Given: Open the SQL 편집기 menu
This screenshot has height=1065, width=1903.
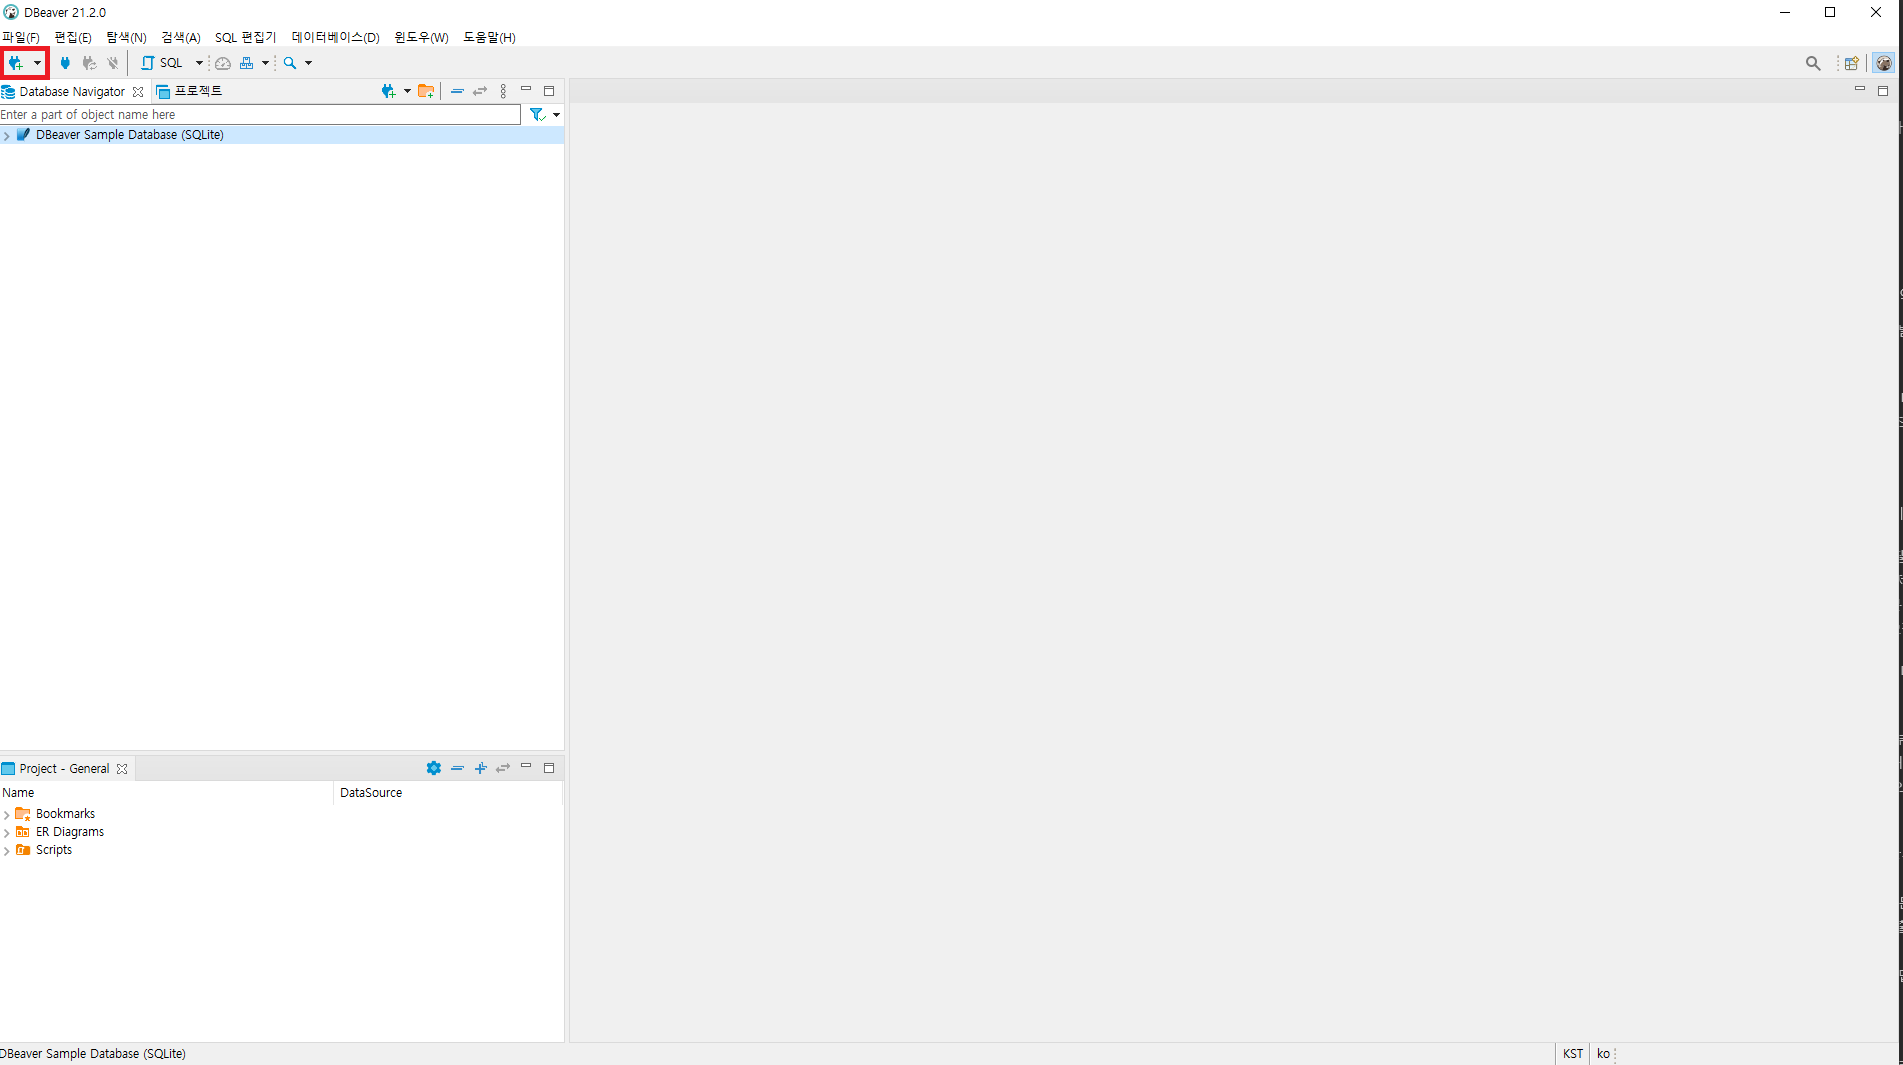Looking at the screenshot, I should coord(245,37).
